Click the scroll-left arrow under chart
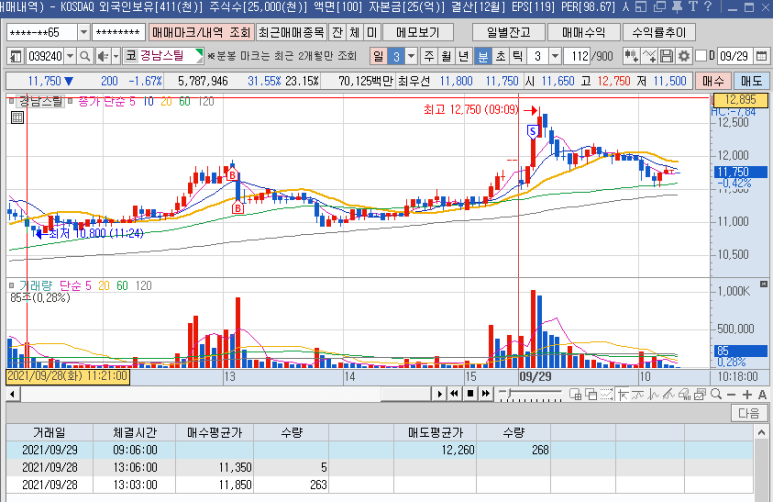This screenshot has width=773, height=502. point(12,394)
